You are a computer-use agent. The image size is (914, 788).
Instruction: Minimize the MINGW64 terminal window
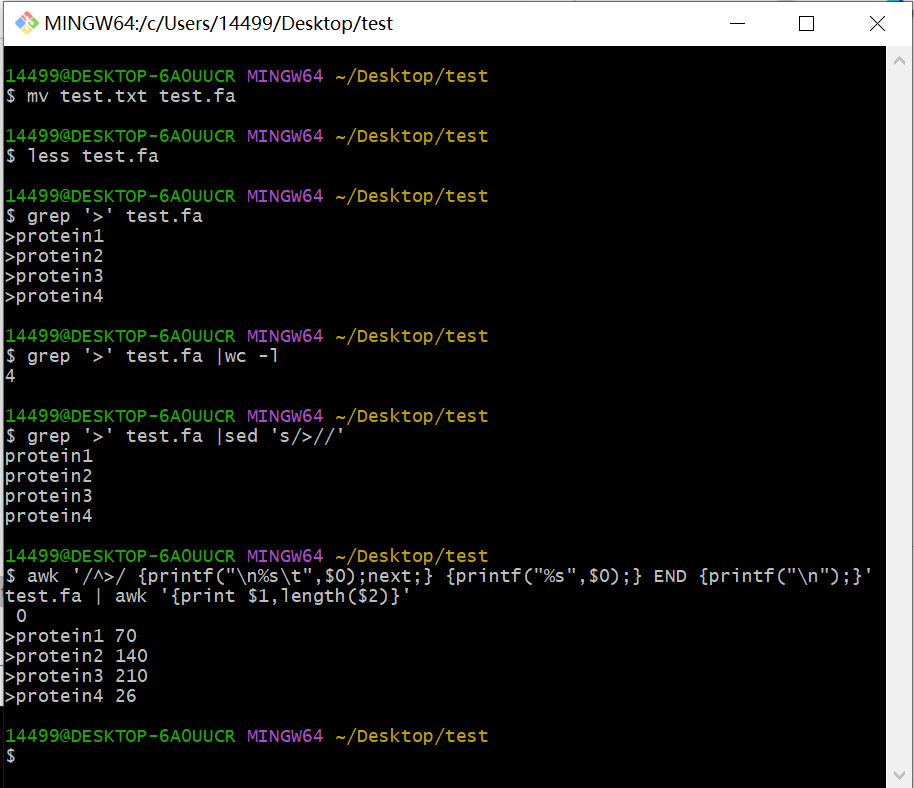[737, 23]
